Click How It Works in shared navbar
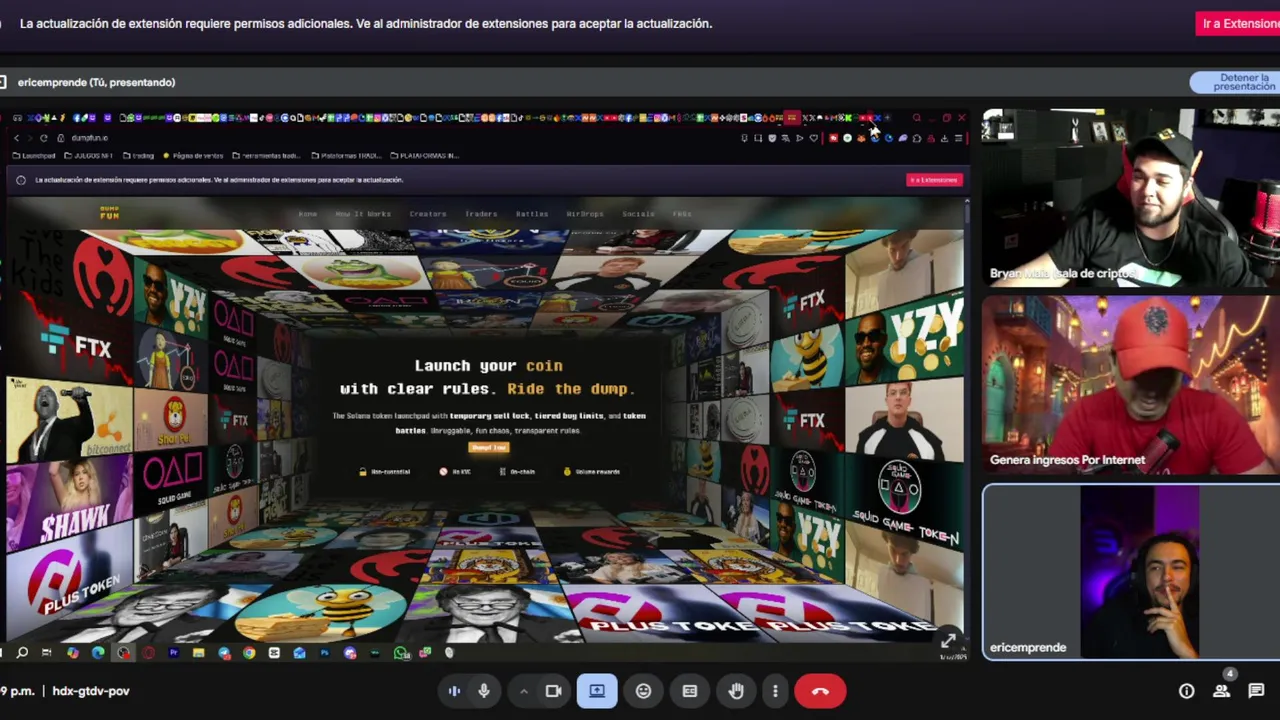The height and width of the screenshot is (720, 1280). click(x=363, y=214)
